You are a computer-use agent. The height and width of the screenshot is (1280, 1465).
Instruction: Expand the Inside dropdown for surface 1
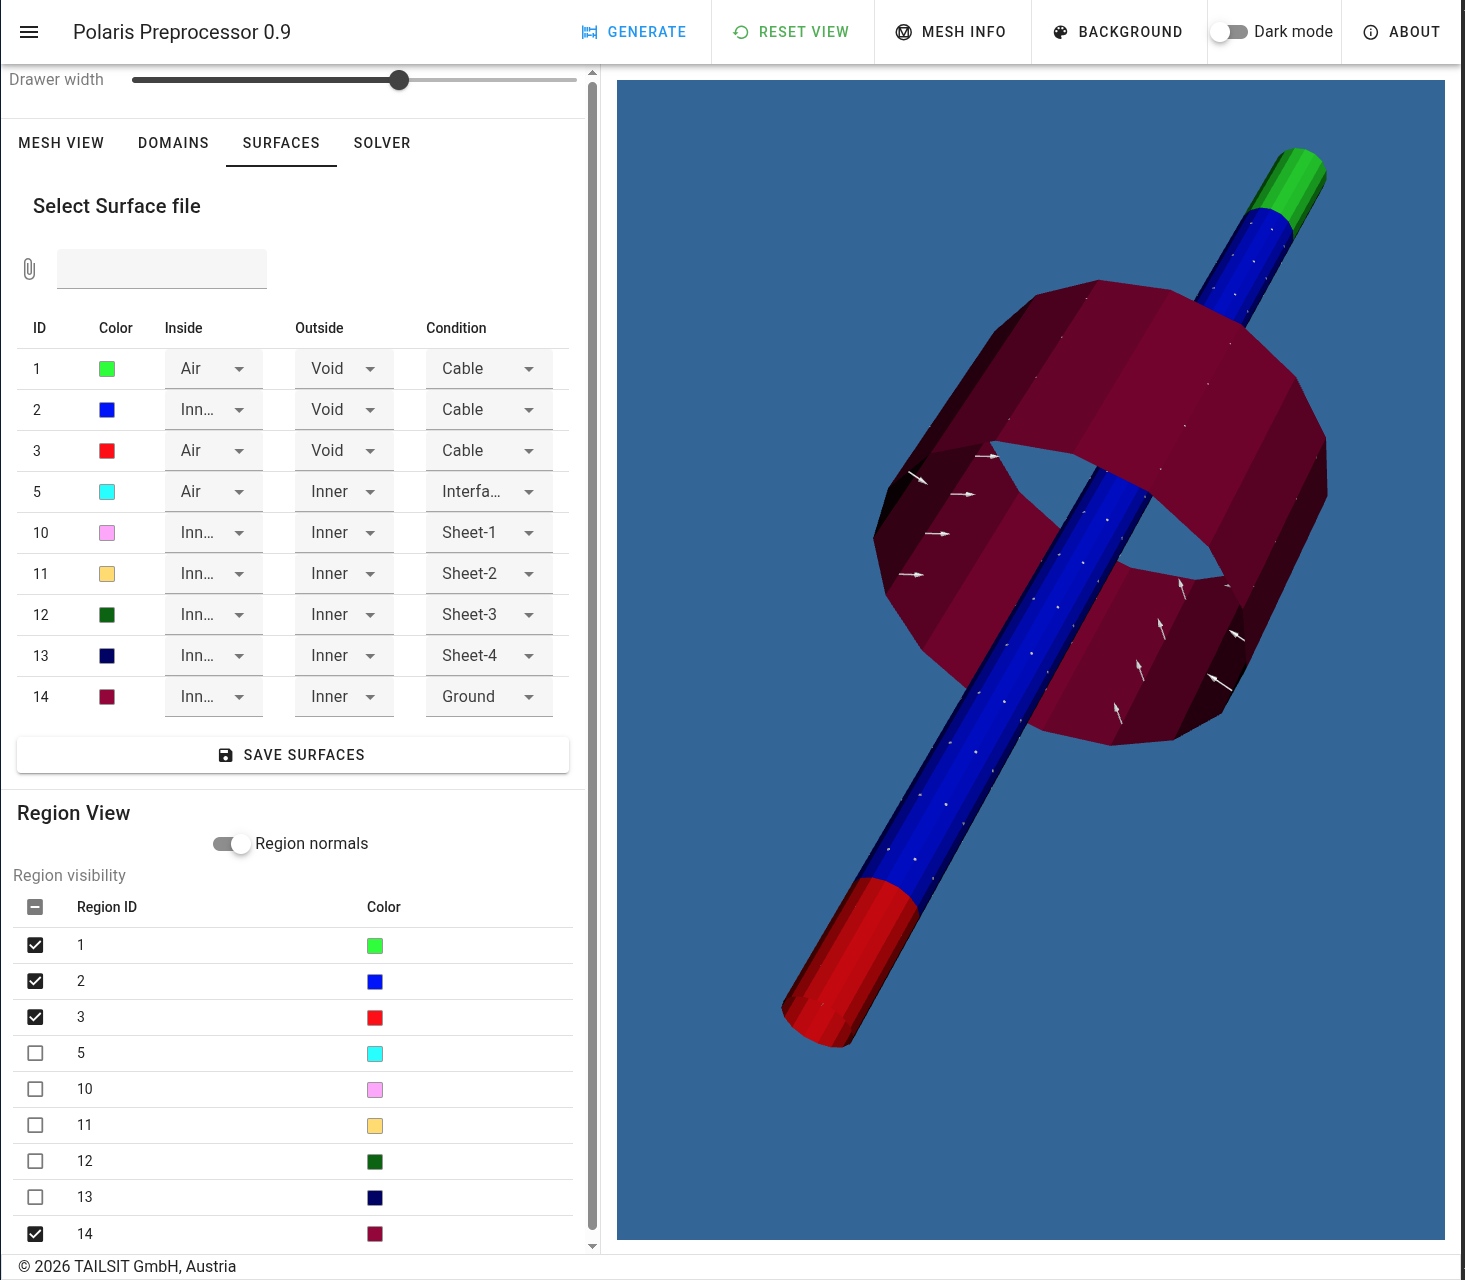click(214, 369)
